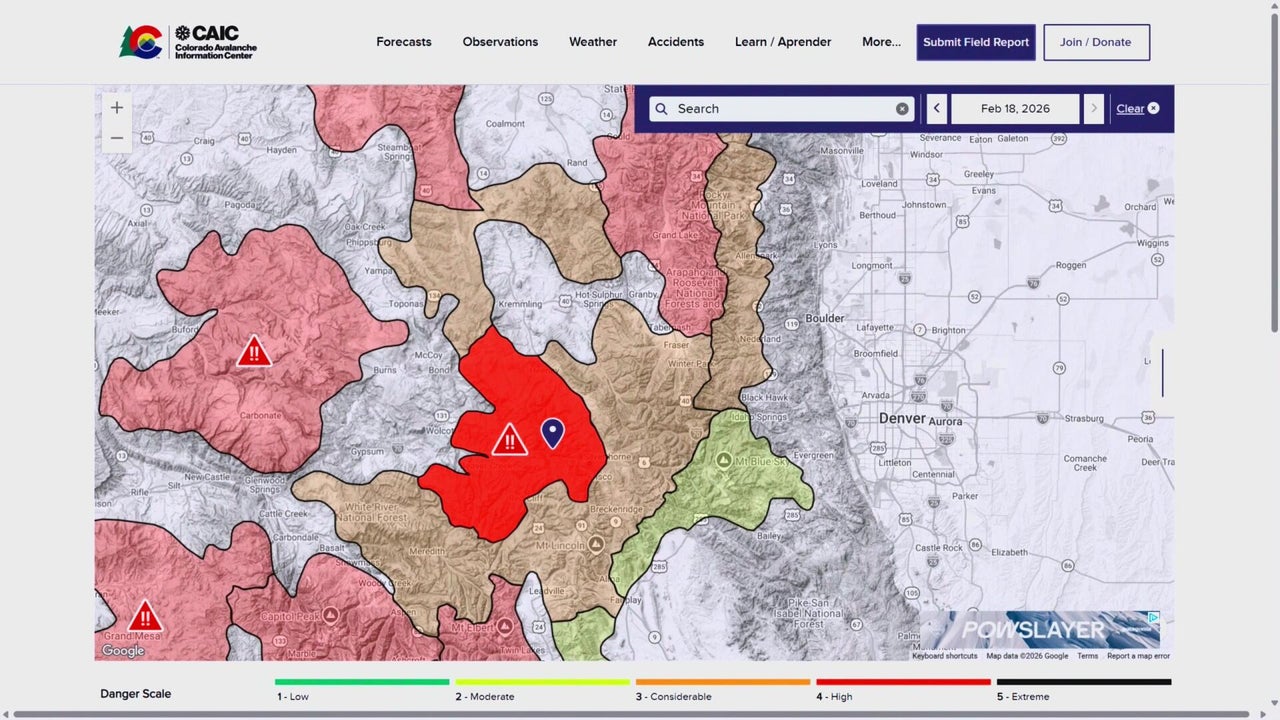Click the map zoom out minus button

pyautogui.click(x=117, y=138)
